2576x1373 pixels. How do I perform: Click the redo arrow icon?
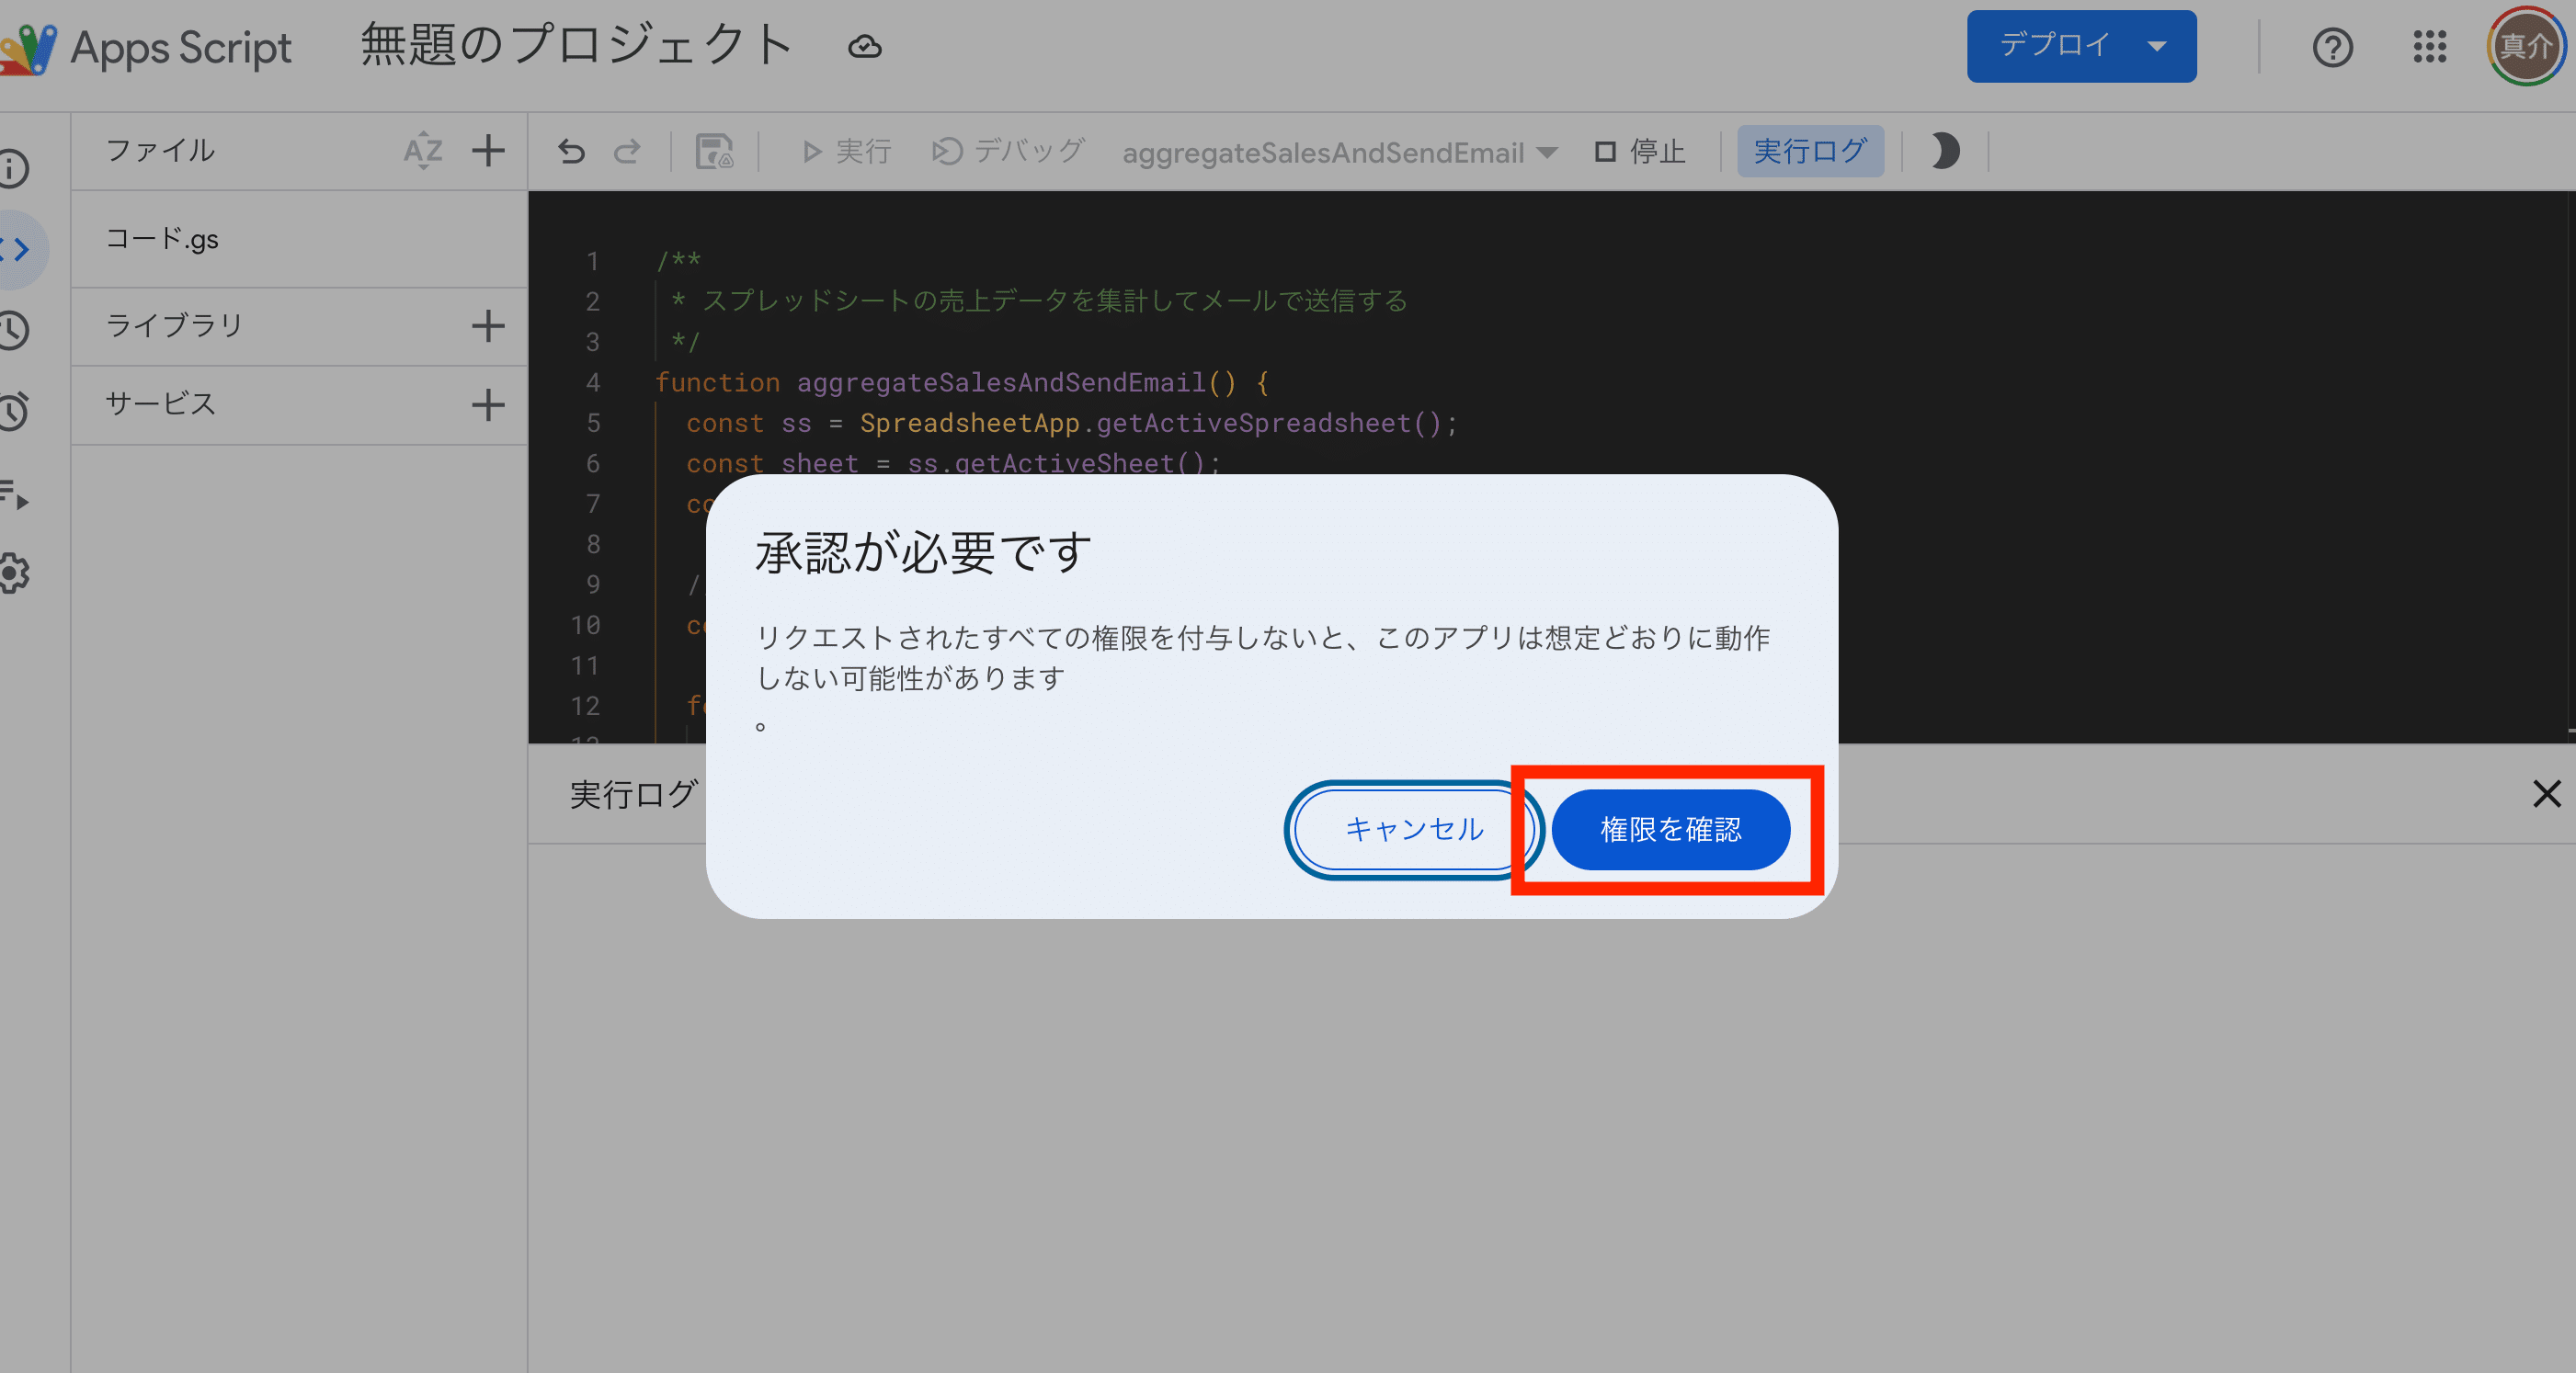pyautogui.click(x=627, y=152)
